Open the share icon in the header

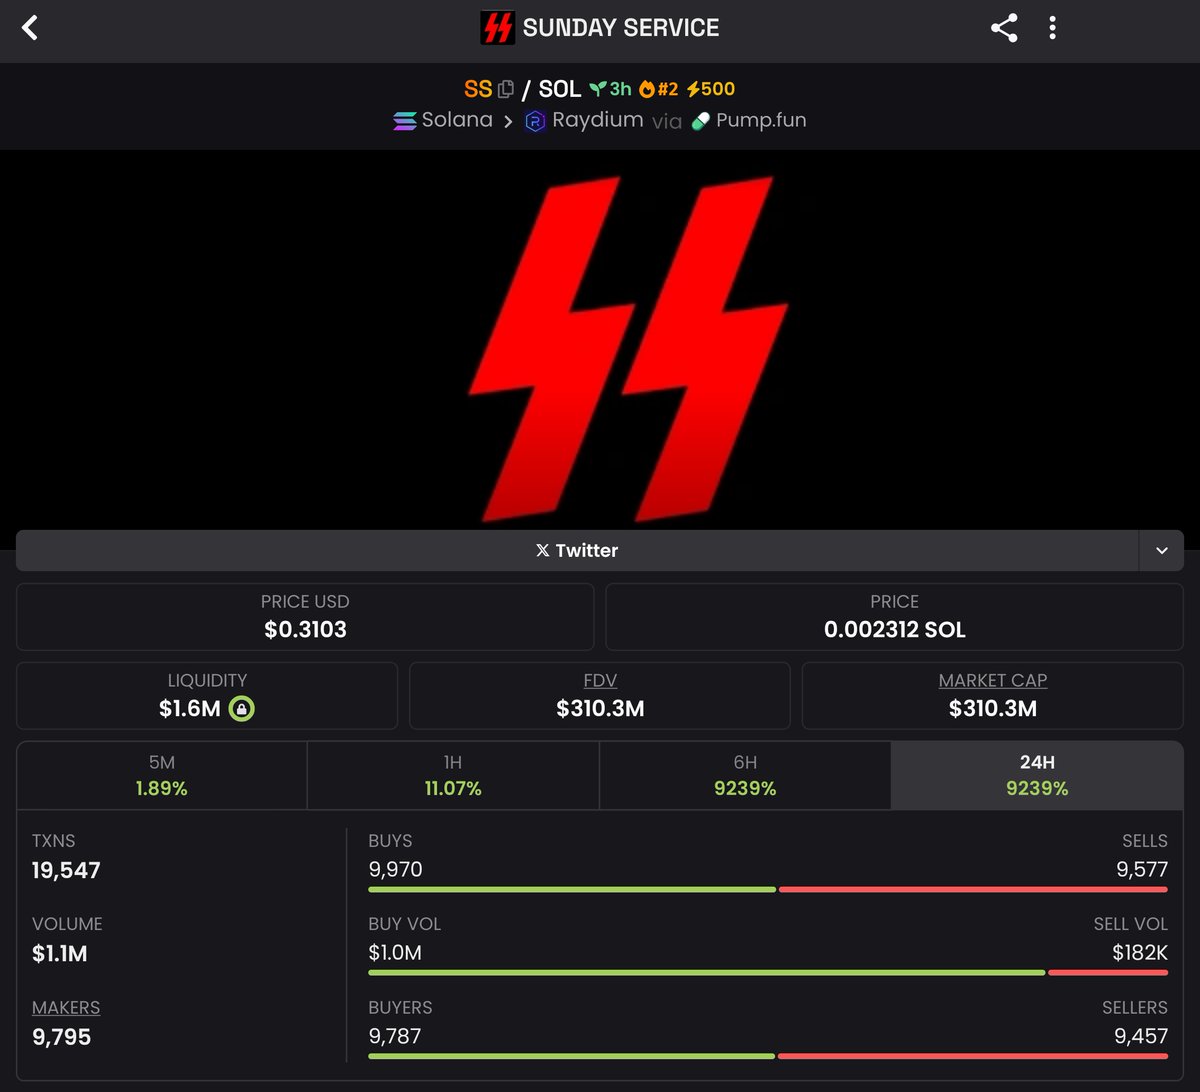tap(1004, 28)
